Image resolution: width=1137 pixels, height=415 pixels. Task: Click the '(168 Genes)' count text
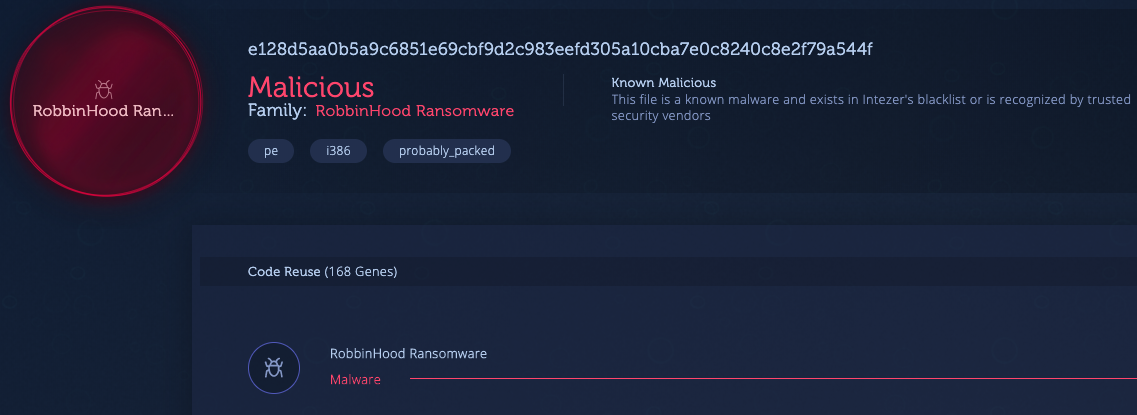pyautogui.click(x=361, y=271)
